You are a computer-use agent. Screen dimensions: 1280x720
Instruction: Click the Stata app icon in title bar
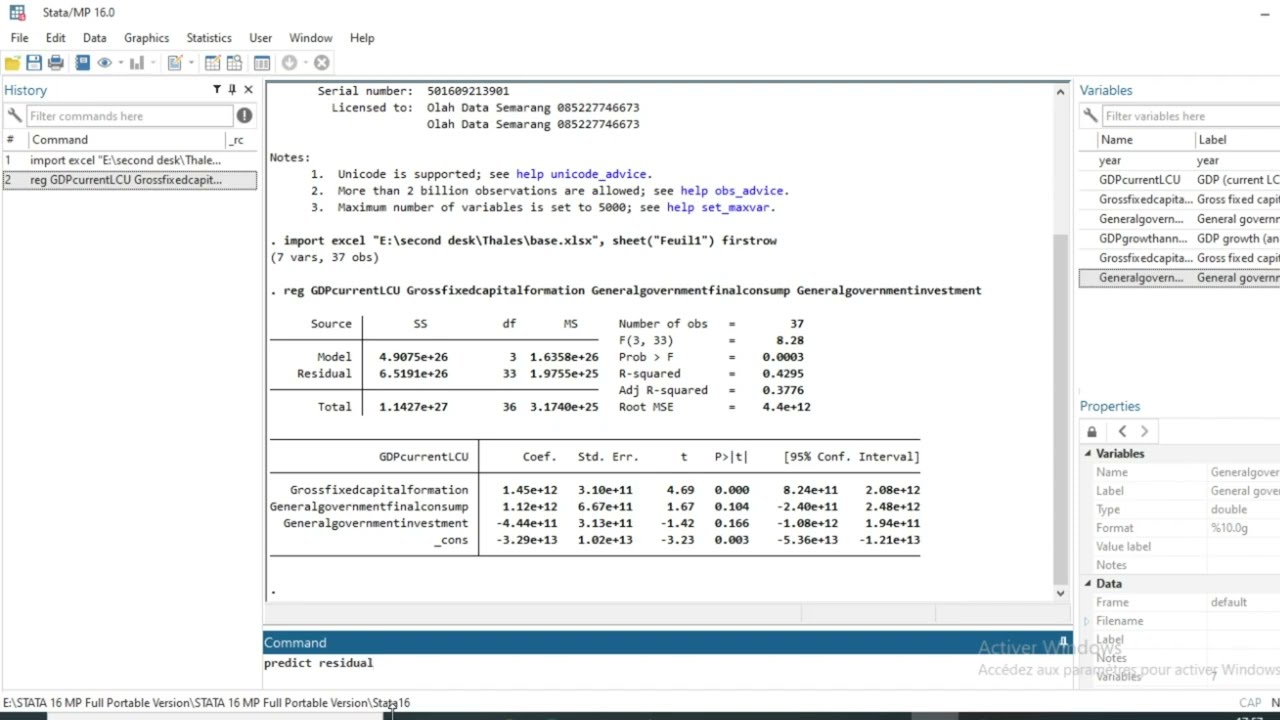click(17, 12)
